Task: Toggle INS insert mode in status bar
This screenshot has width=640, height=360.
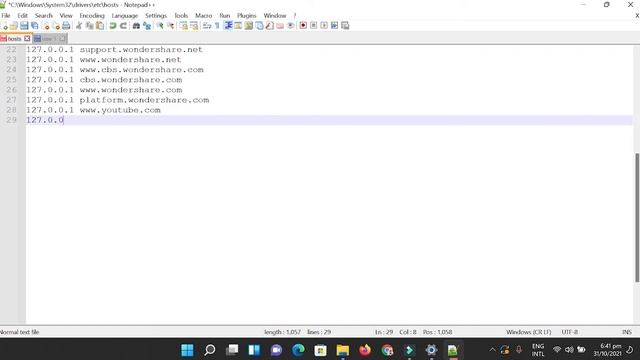Action: pos(627,332)
